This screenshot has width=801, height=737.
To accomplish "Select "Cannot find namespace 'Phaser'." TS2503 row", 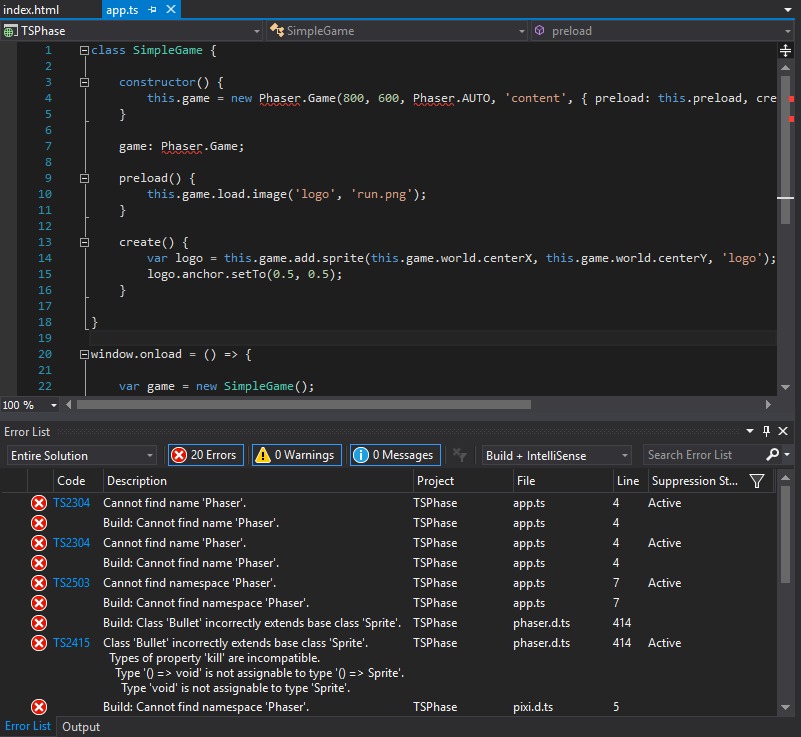I will point(388,583).
